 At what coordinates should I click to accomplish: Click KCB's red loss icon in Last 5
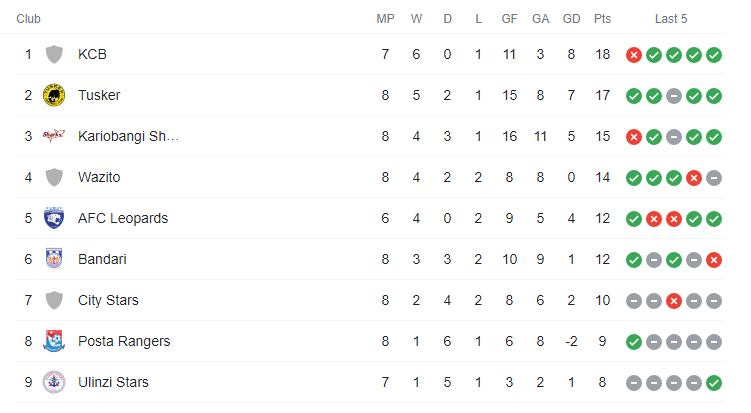click(634, 55)
